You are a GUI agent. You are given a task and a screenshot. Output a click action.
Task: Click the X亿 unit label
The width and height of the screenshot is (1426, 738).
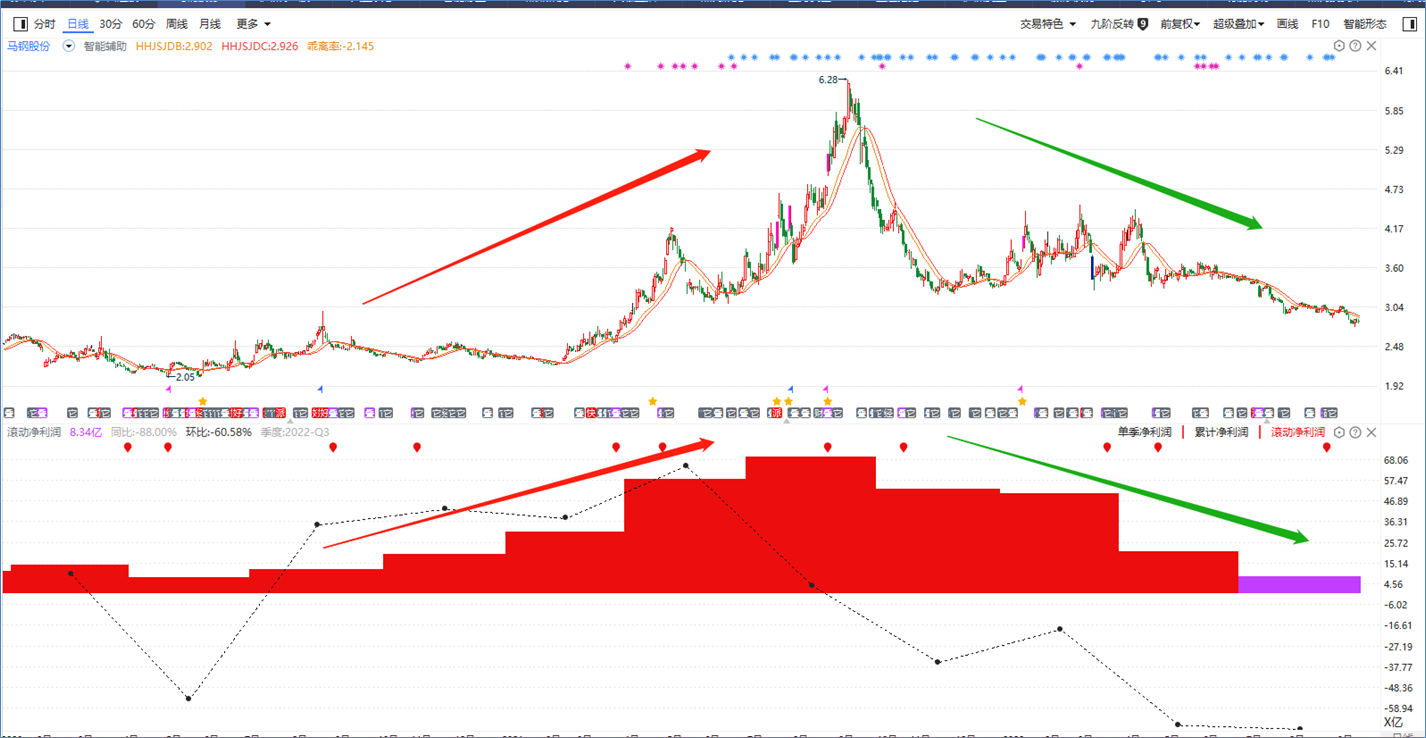(1393, 722)
